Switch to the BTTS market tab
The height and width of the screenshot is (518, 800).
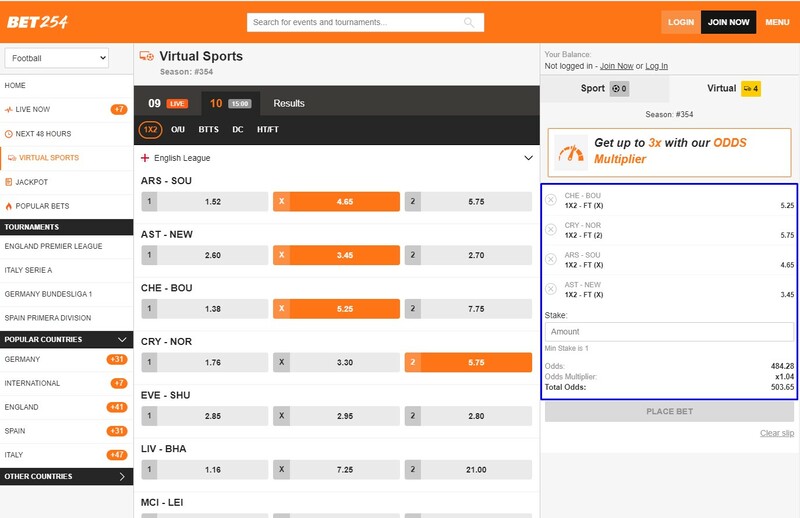(x=208, y=130)
